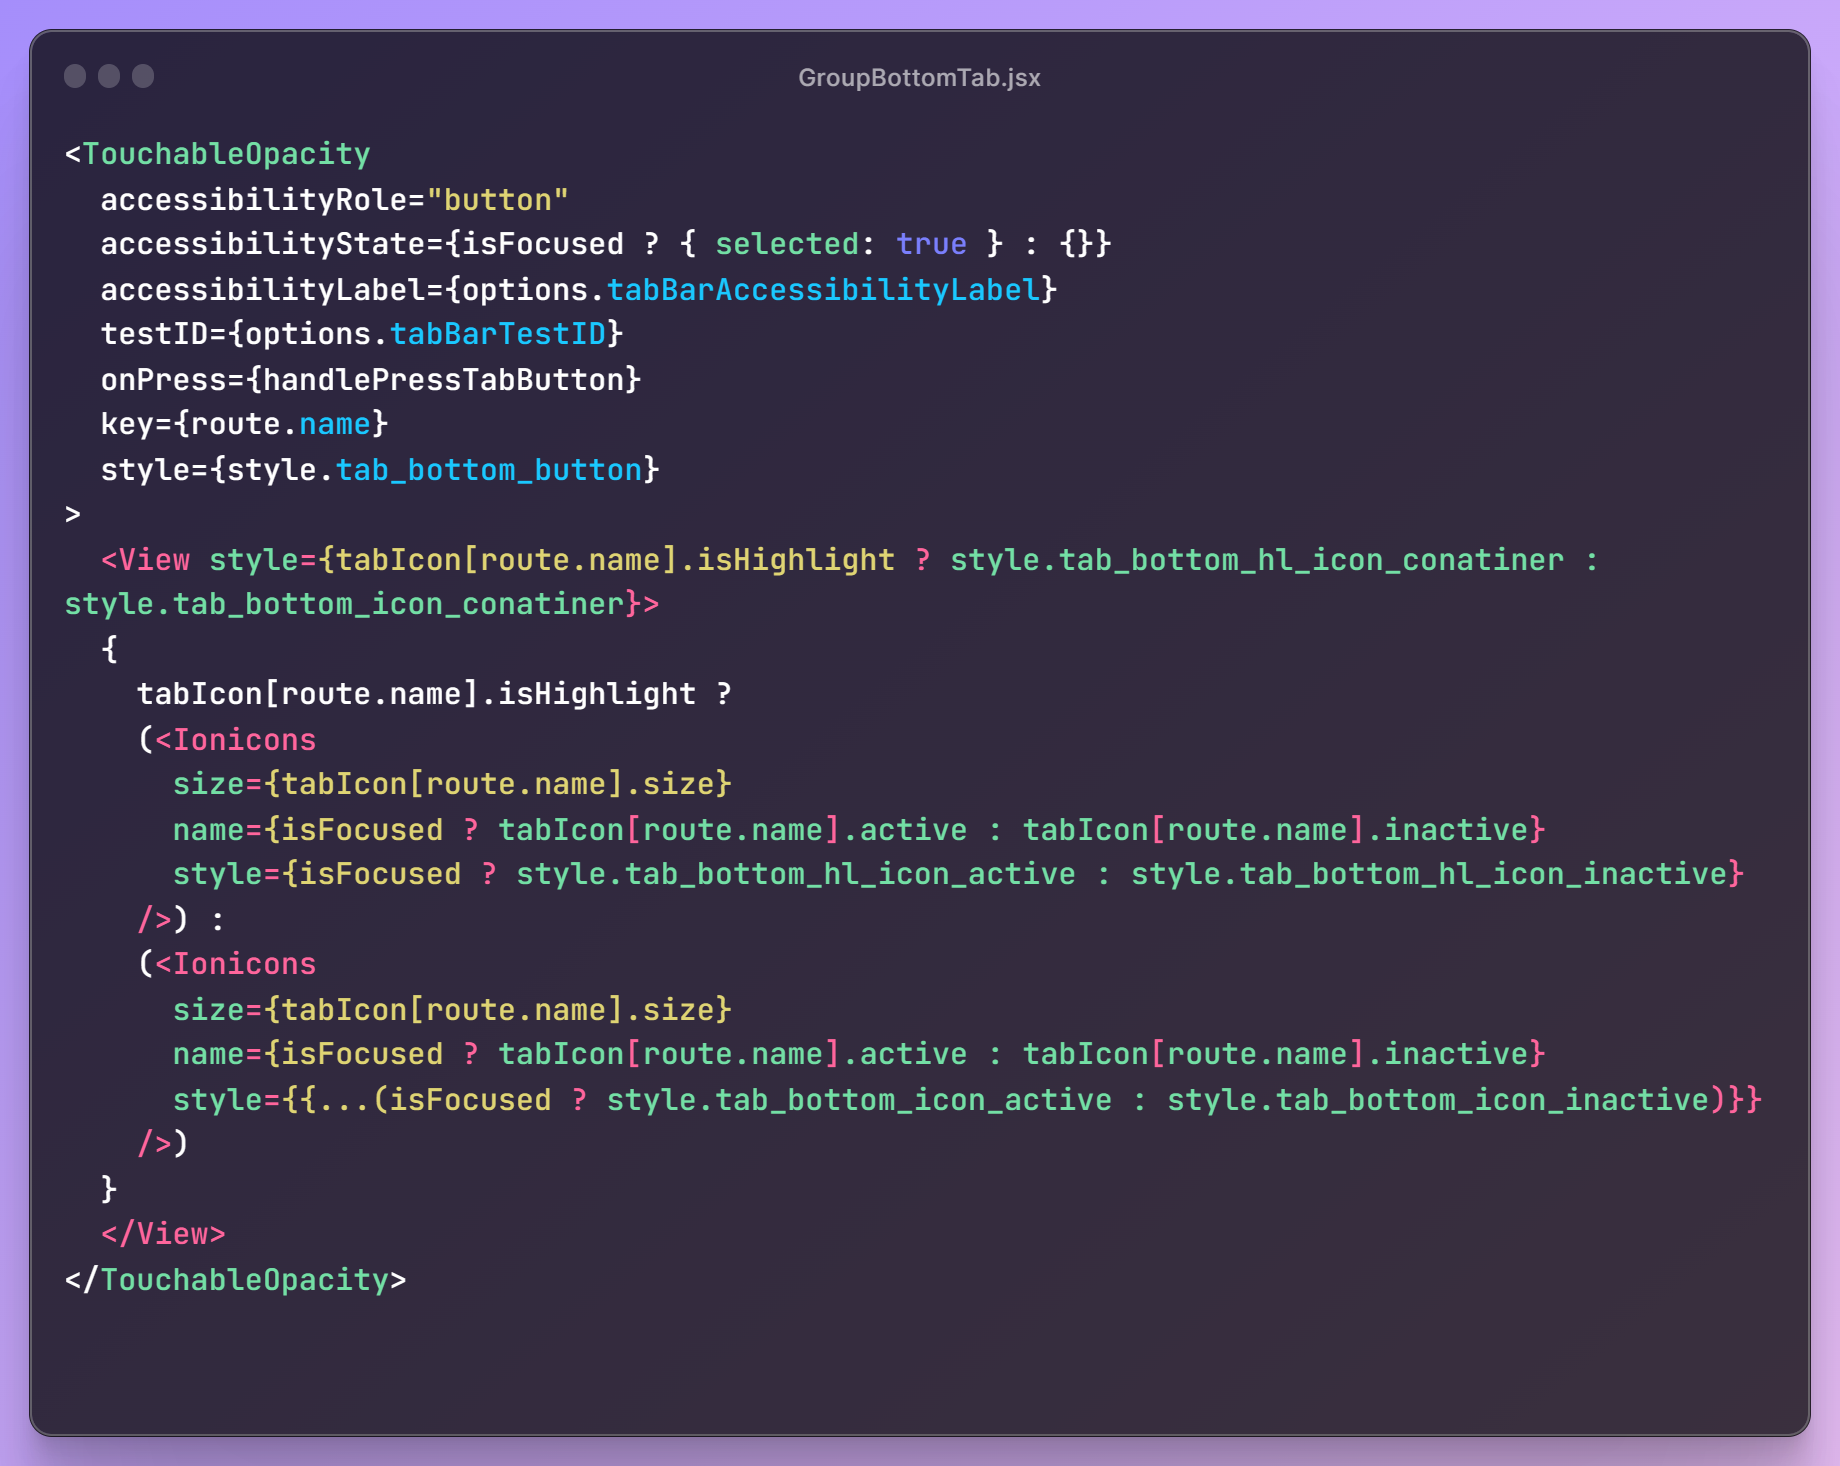This screenshot has height=1466, width=1840.
Task: Click the accessibilityRole="button" line
Action: click(335, 200)
